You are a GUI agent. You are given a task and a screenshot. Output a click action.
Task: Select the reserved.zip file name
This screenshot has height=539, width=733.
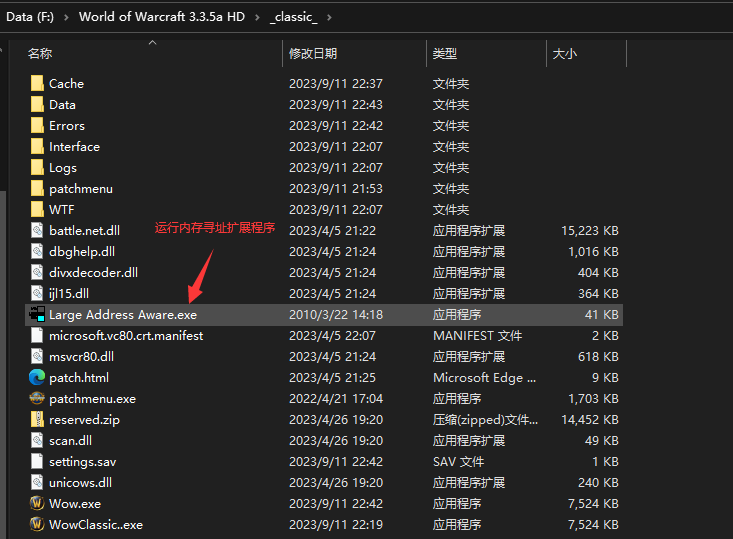[x=85, y=419]
